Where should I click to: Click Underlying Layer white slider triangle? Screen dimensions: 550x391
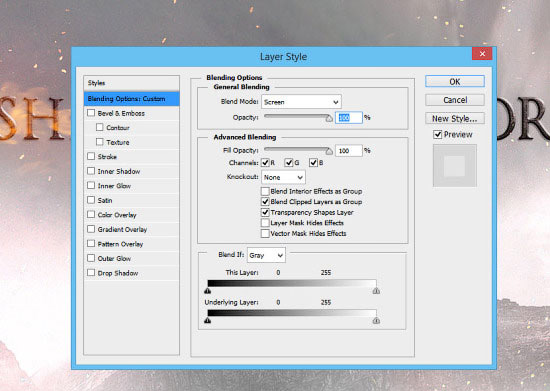pyautogui.click(x=376, y=321)
